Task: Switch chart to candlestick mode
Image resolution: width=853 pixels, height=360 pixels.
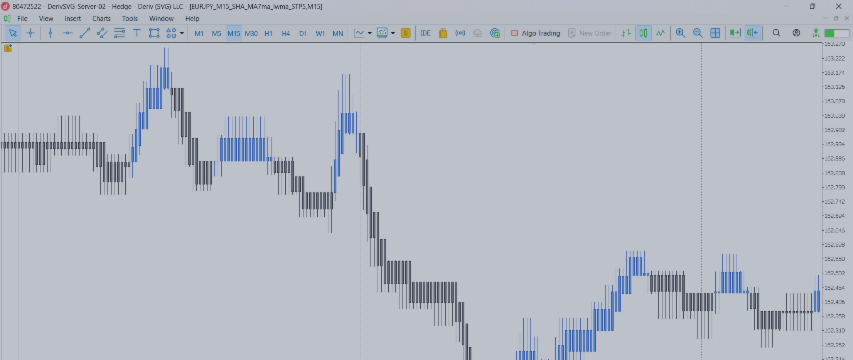Action: (644, 33)
